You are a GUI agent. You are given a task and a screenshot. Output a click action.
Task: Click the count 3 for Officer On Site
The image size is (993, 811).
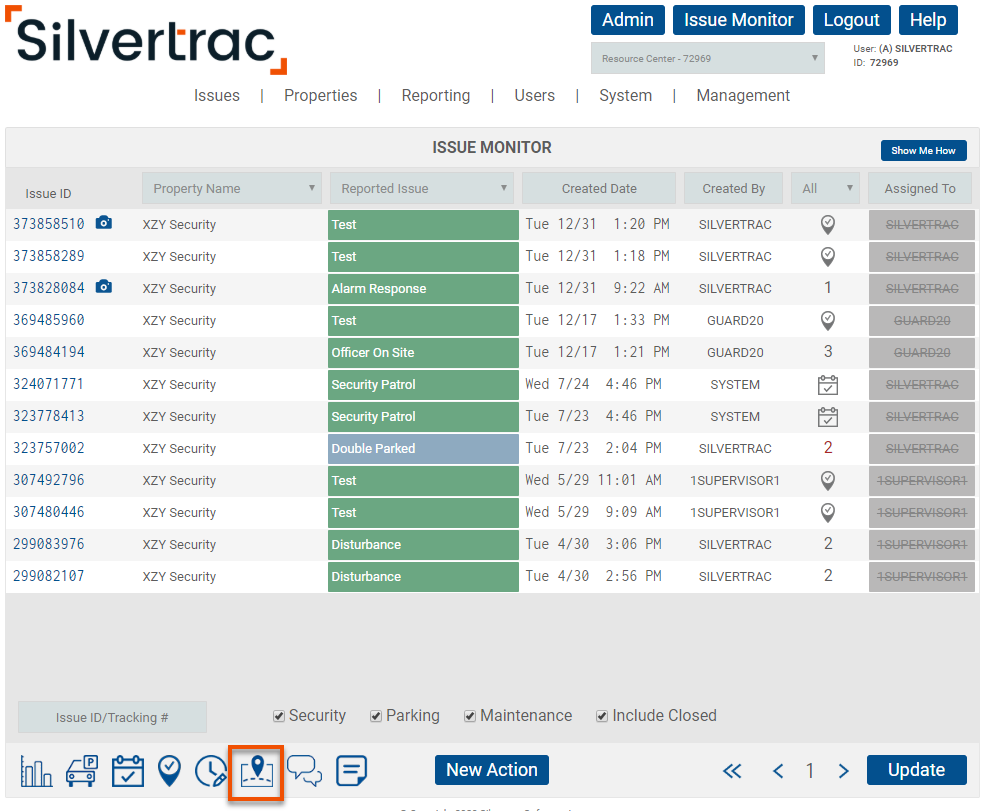click(x=828, y=352)
